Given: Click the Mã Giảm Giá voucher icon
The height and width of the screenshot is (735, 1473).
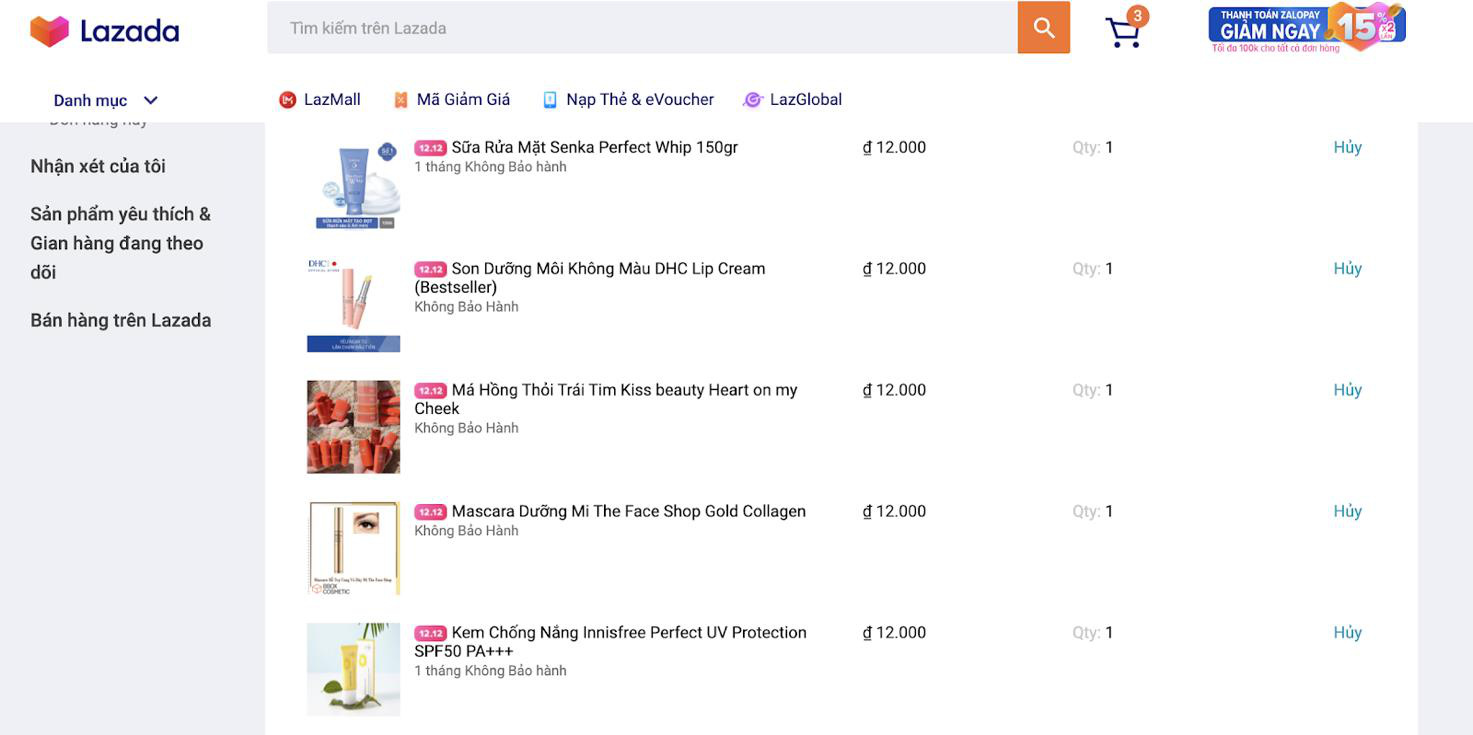Looking at the screenshot, I should [x=401, y=100].
